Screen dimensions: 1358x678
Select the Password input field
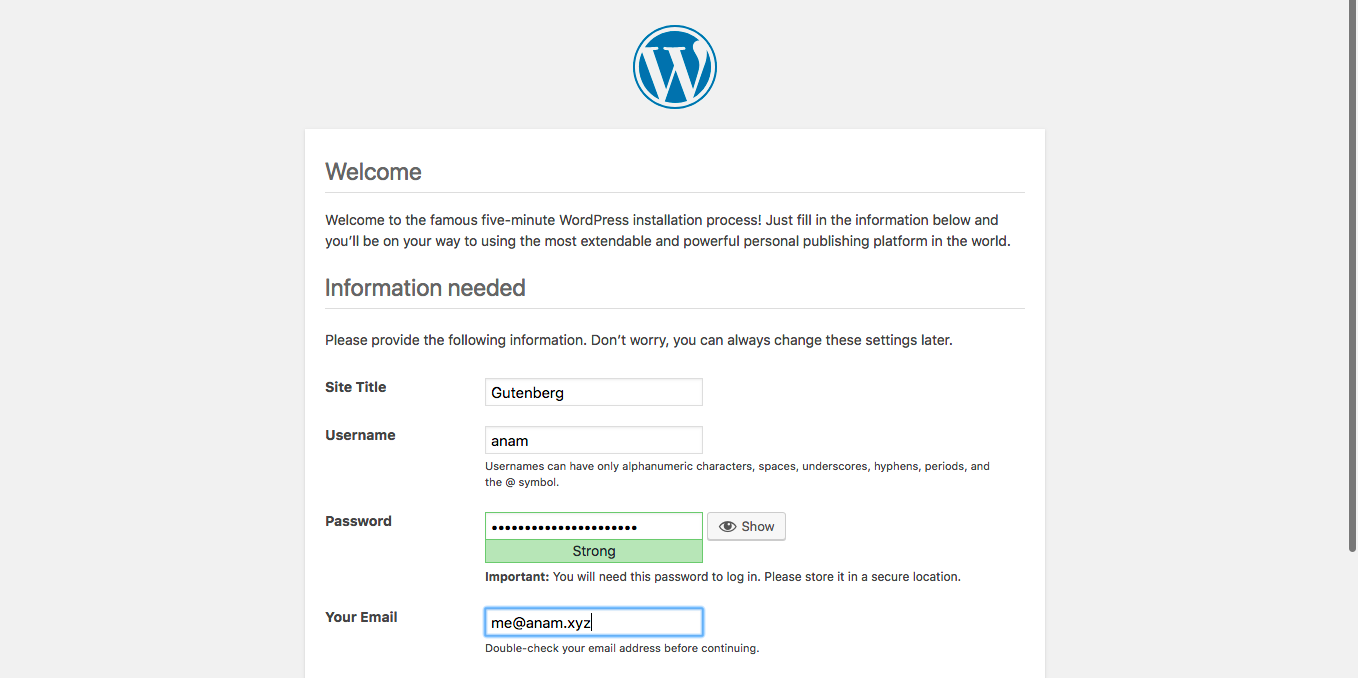tap(593, 527)
